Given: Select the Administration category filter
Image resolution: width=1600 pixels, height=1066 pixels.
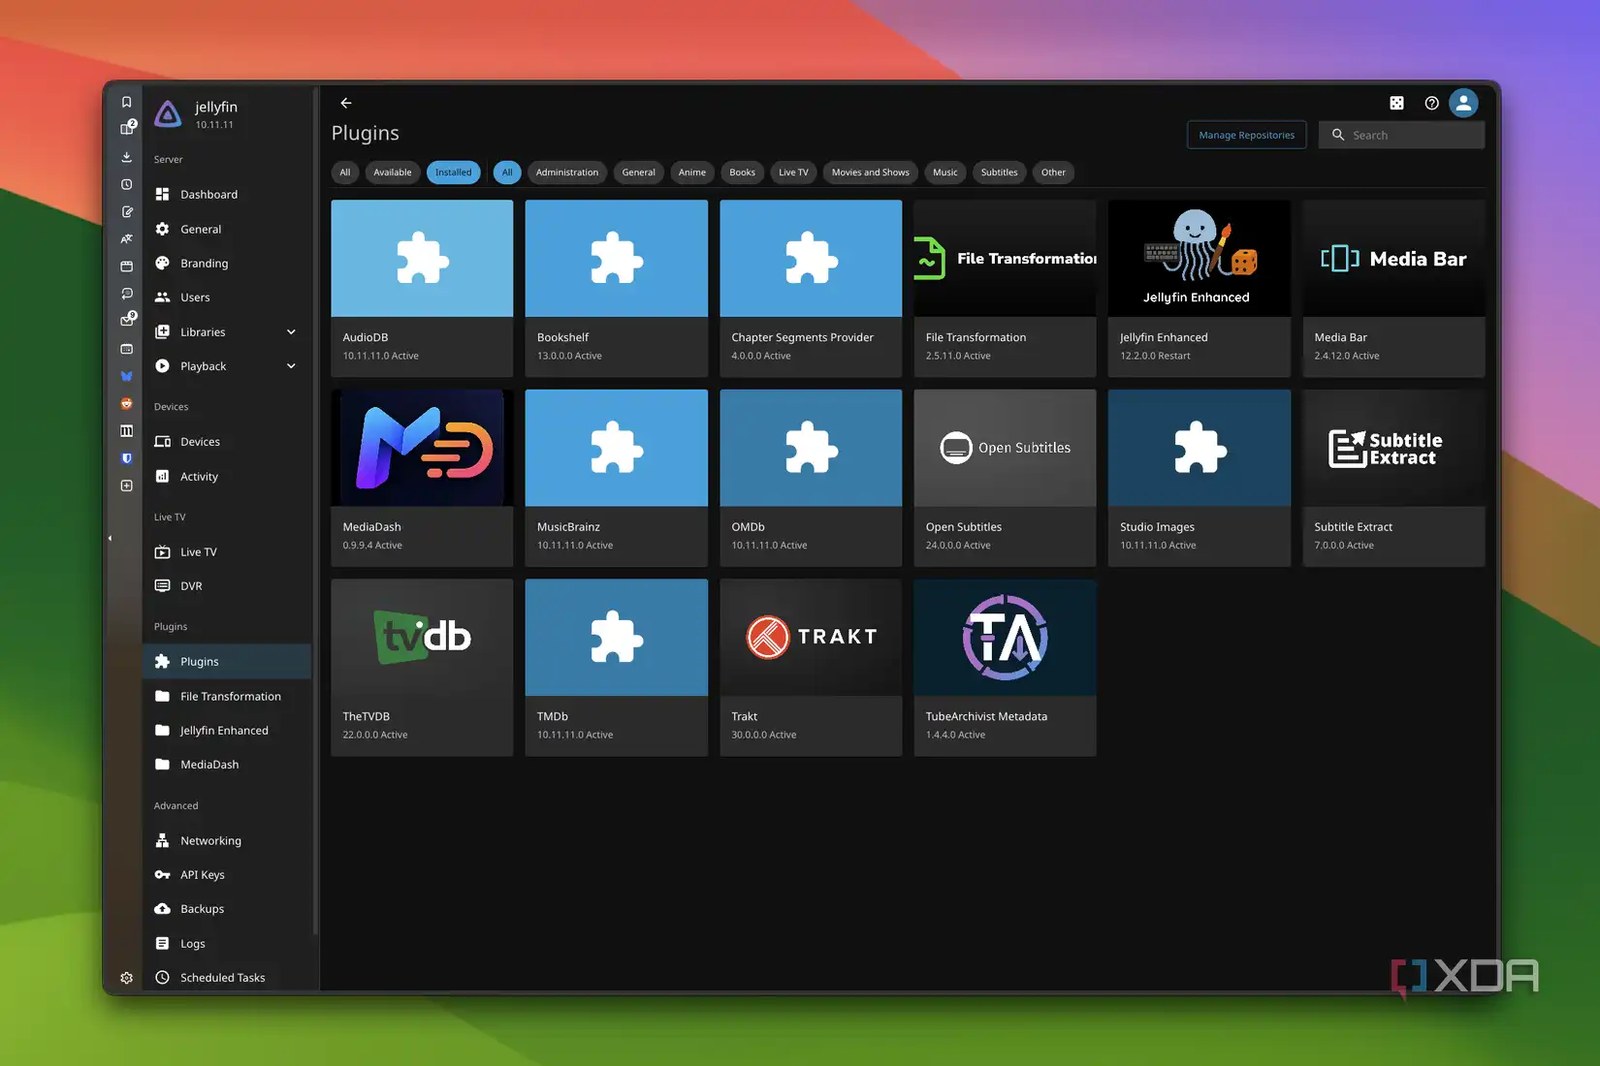Looking at the screenshot, I should tap(567, 172).
